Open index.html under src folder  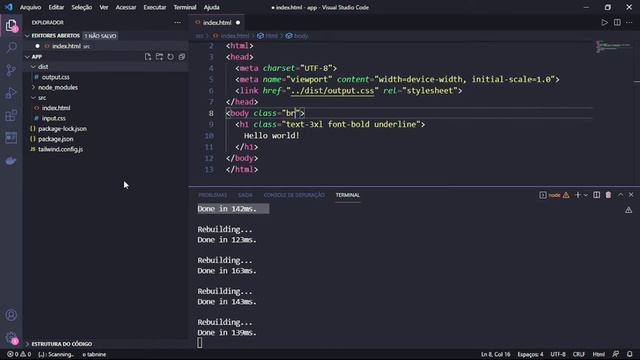[56, 108]
